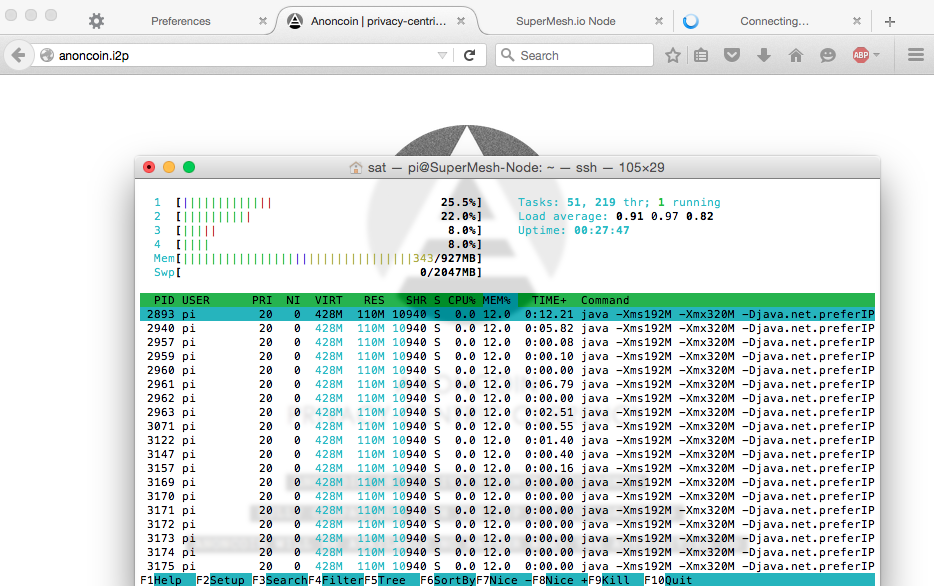The width and height of the screenshot is (934, 586).
Task: Click F8 Nice + in htop footer
Action: (560, 580)
